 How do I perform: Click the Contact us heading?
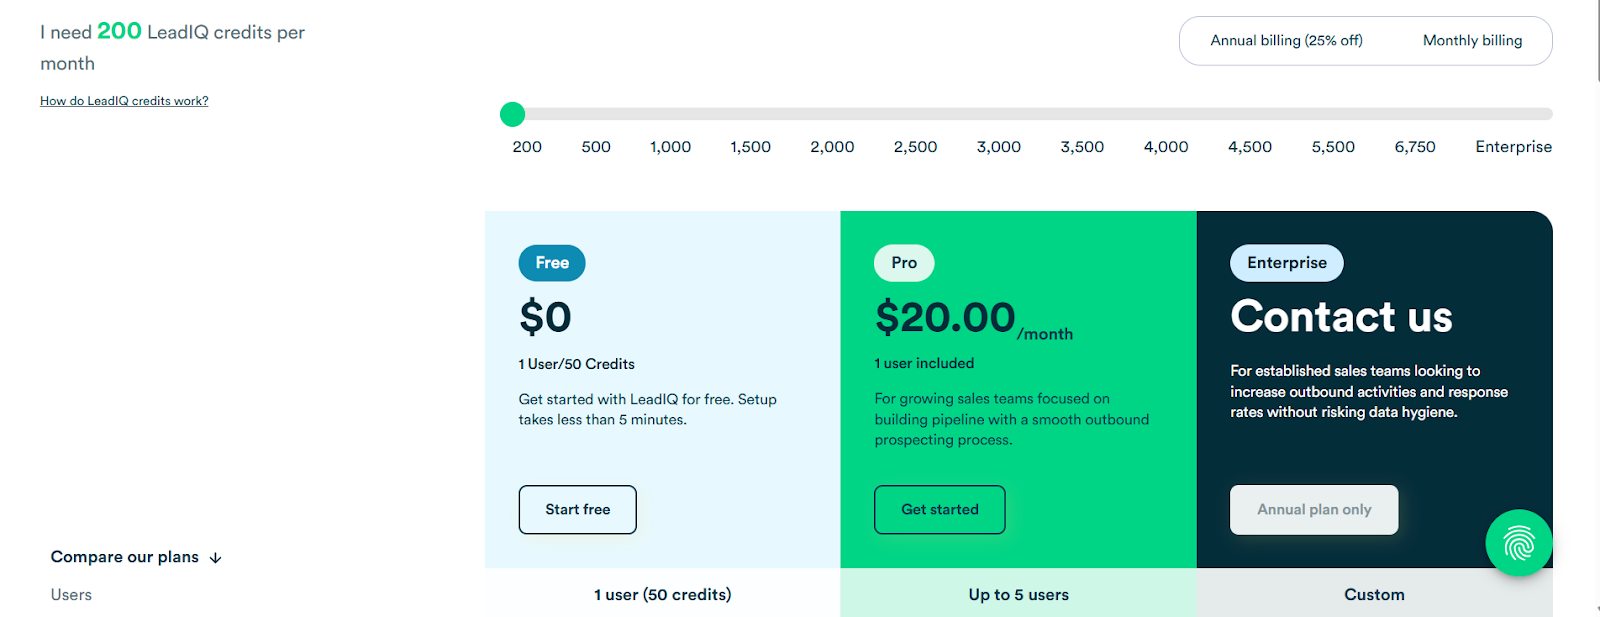(1341, 317)
